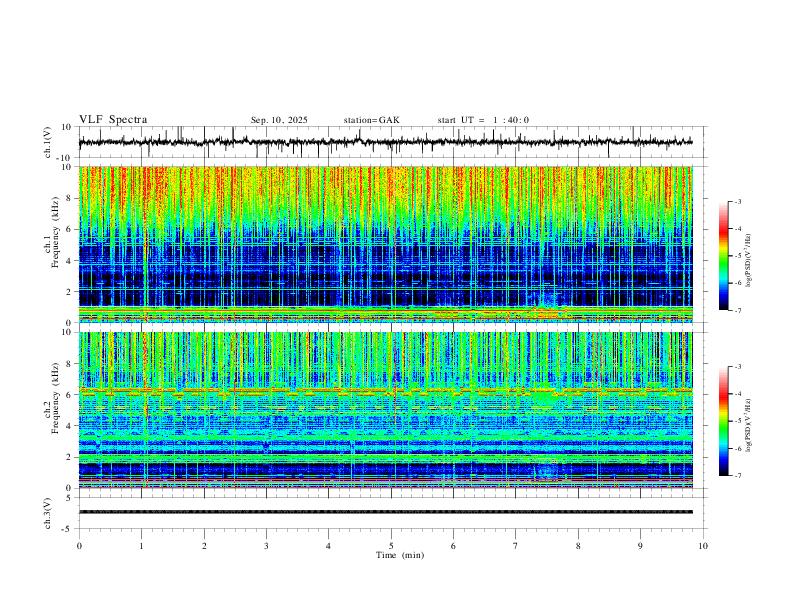Click the ch.2 colorbar 'log(PSD)(V²/Hz)' label
The image size is (792, 612).
(748, 426)
